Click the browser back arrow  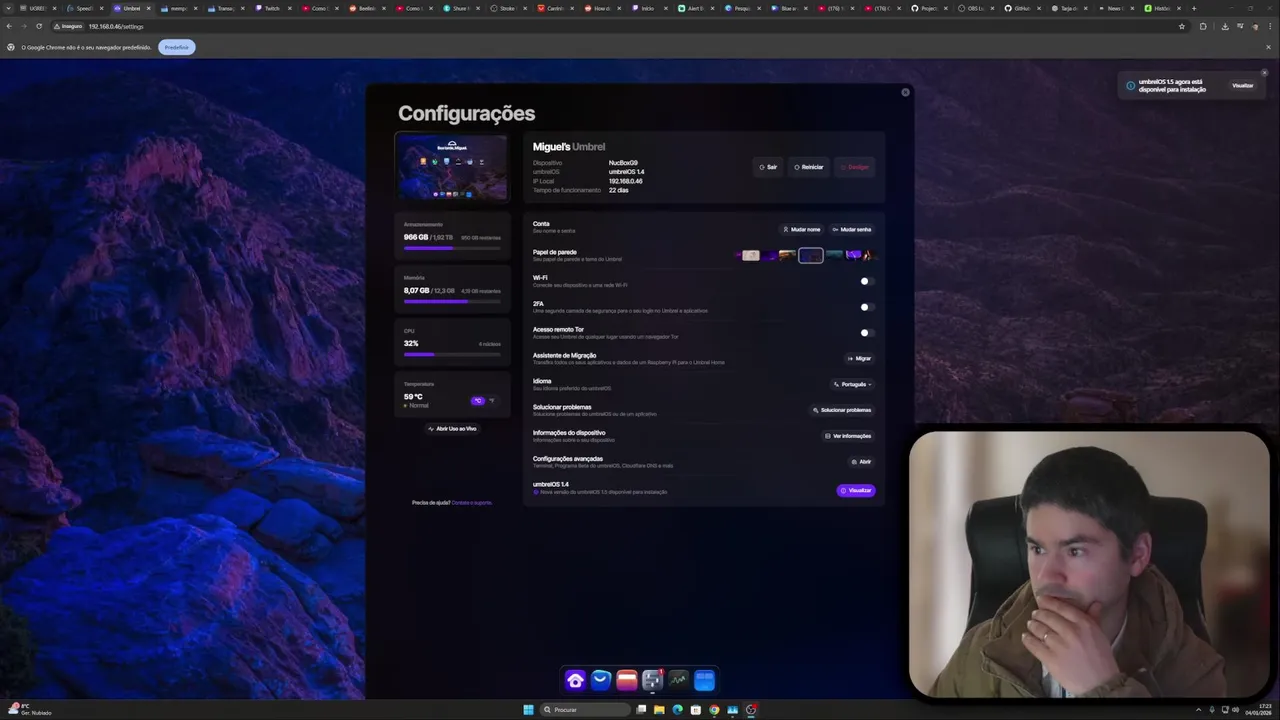point(9,26)
